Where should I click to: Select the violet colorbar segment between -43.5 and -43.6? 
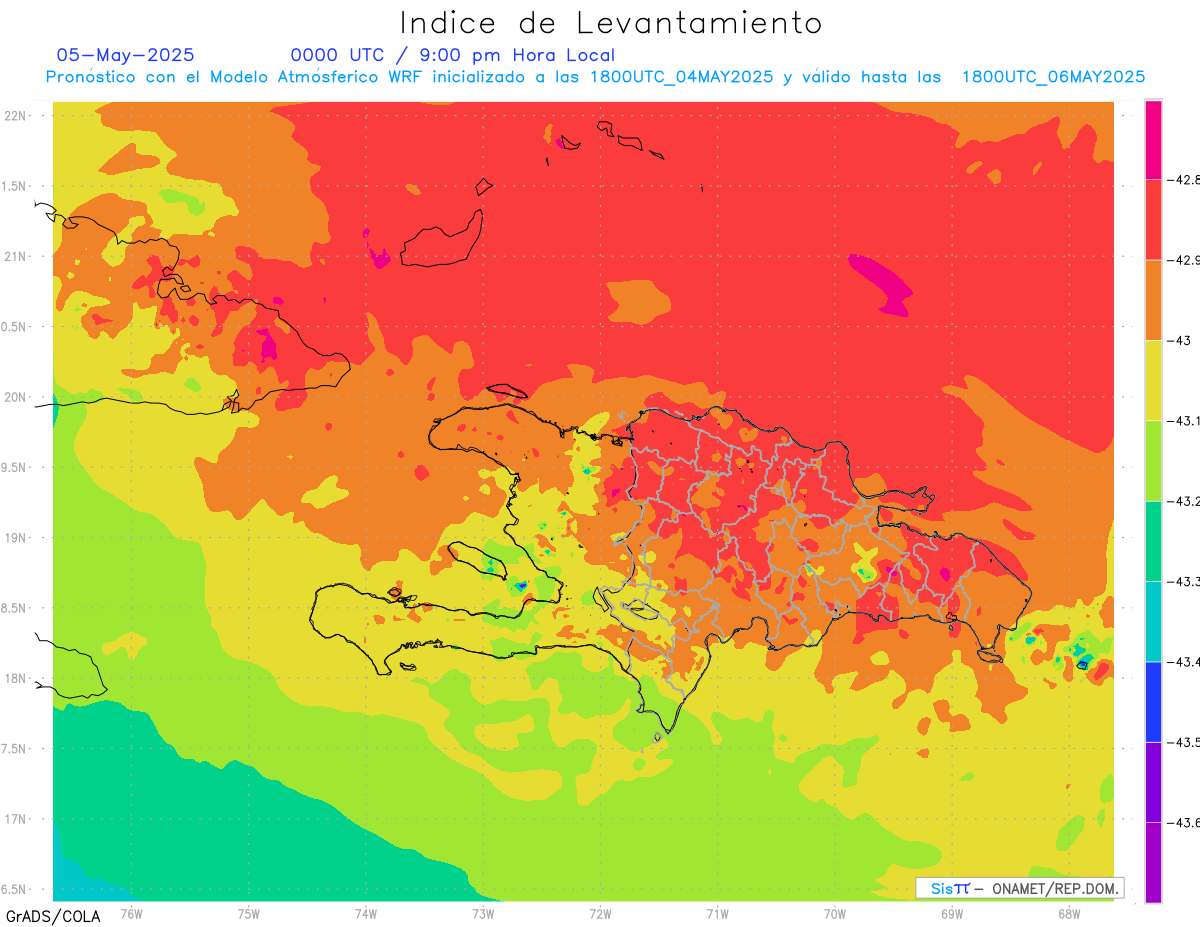tap(1153, 782)
